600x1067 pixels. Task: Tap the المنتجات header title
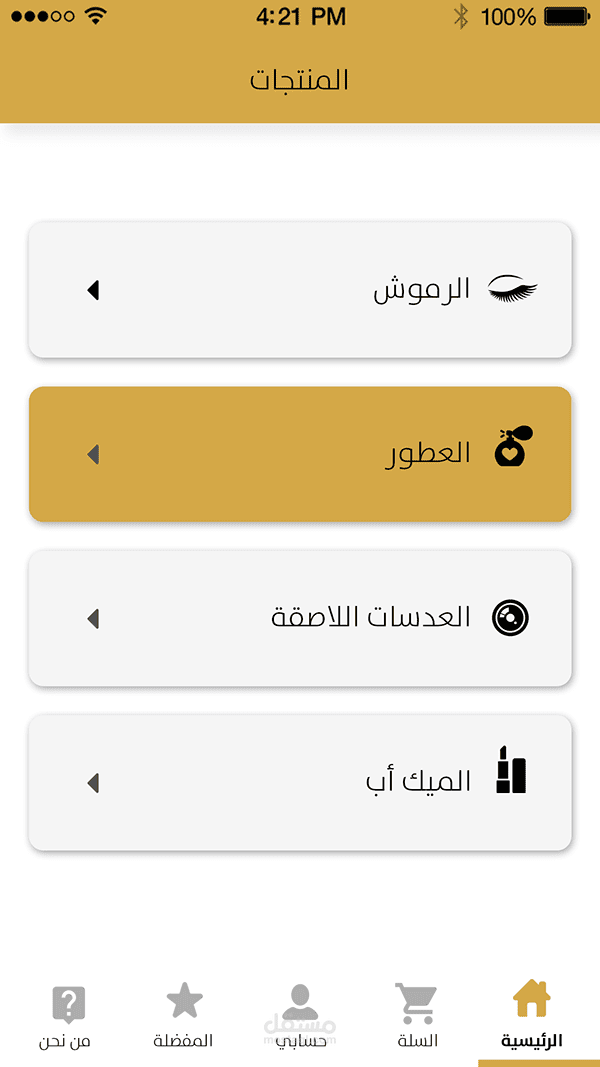click(299, 80)
